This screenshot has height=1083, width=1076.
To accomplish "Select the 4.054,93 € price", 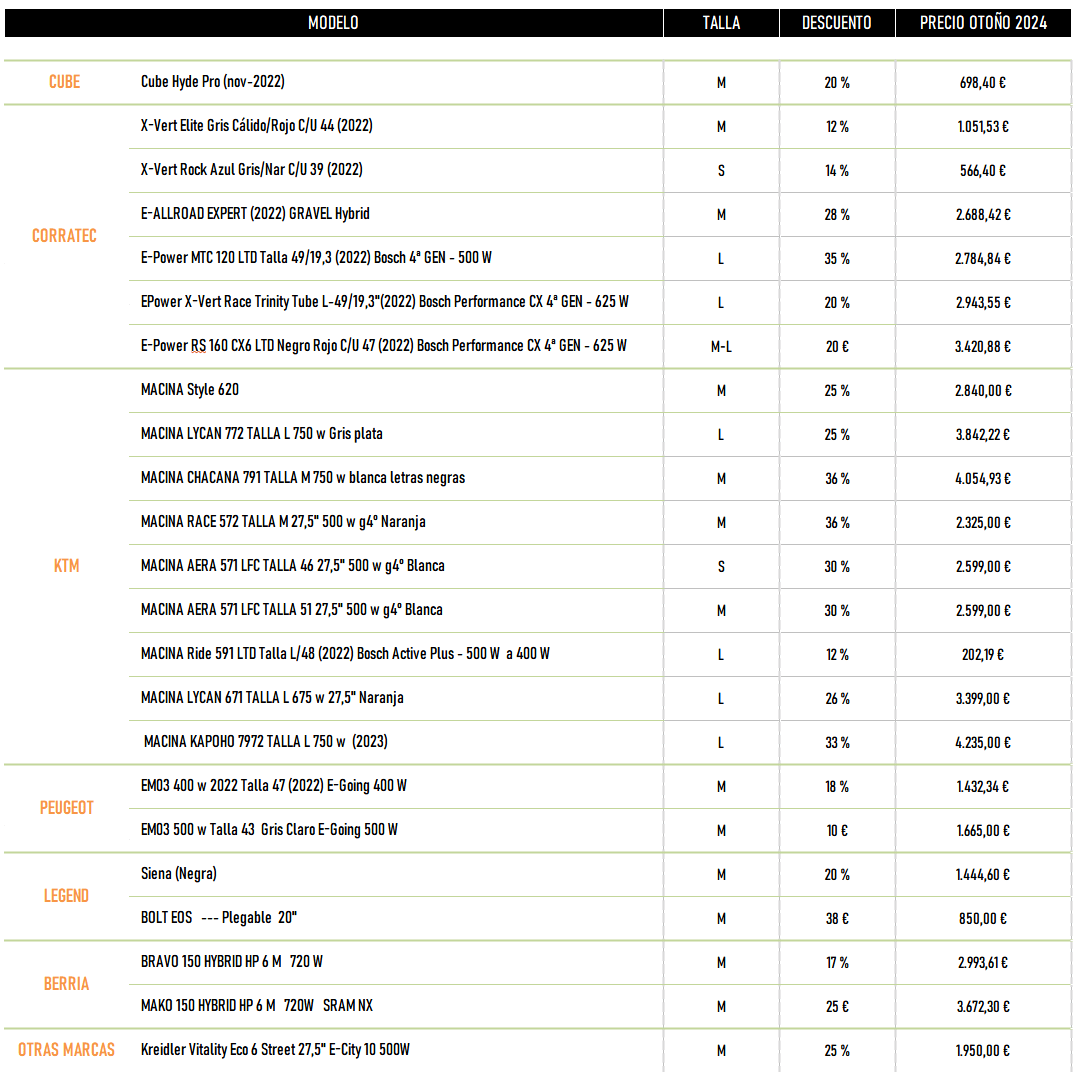I will [983, 479].
